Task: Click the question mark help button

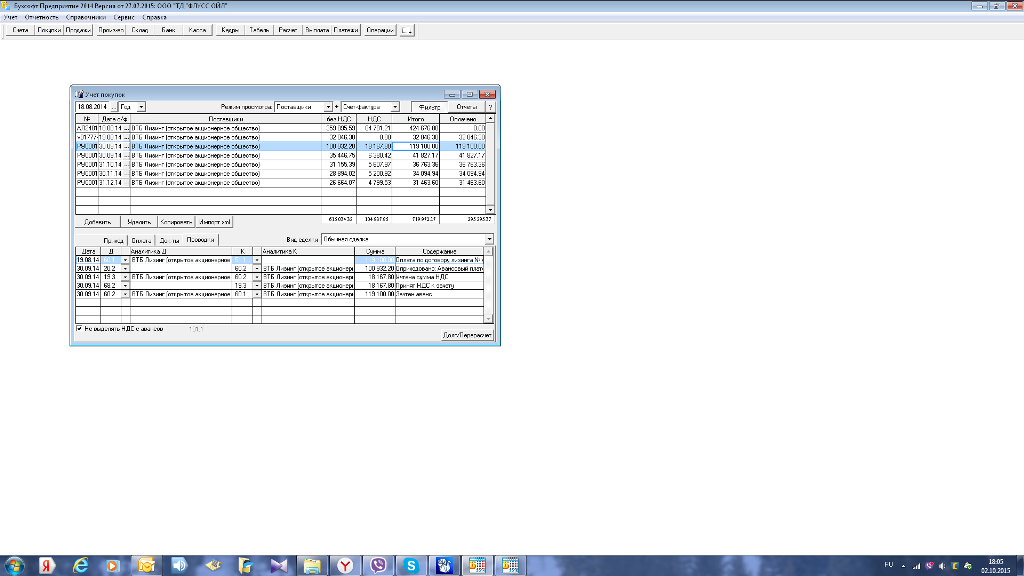Action: pos(490,106)
